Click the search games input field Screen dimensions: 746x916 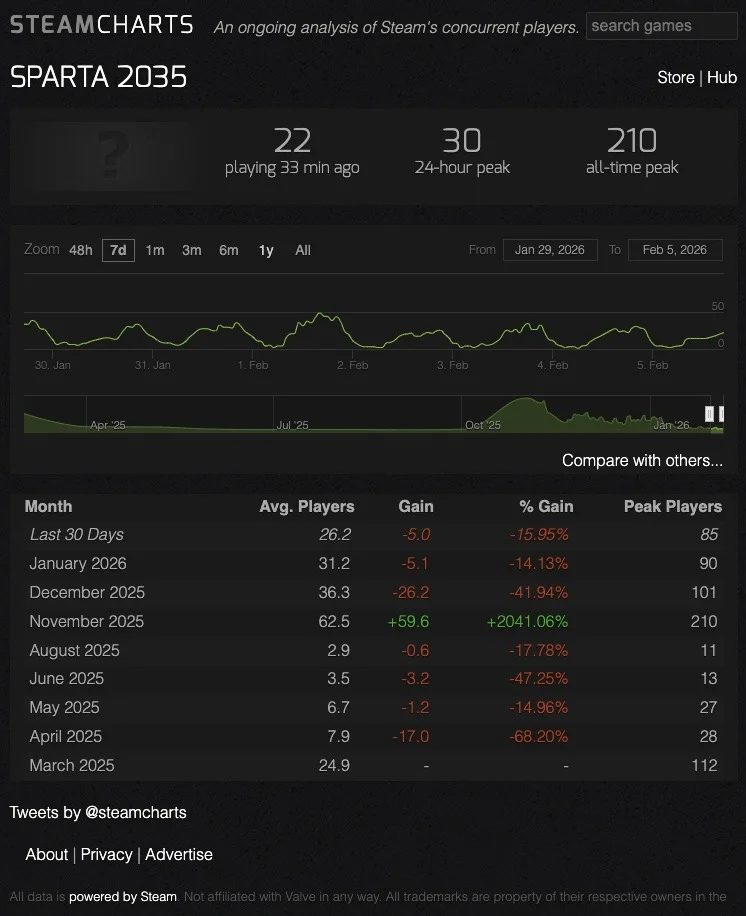[661, 26]
